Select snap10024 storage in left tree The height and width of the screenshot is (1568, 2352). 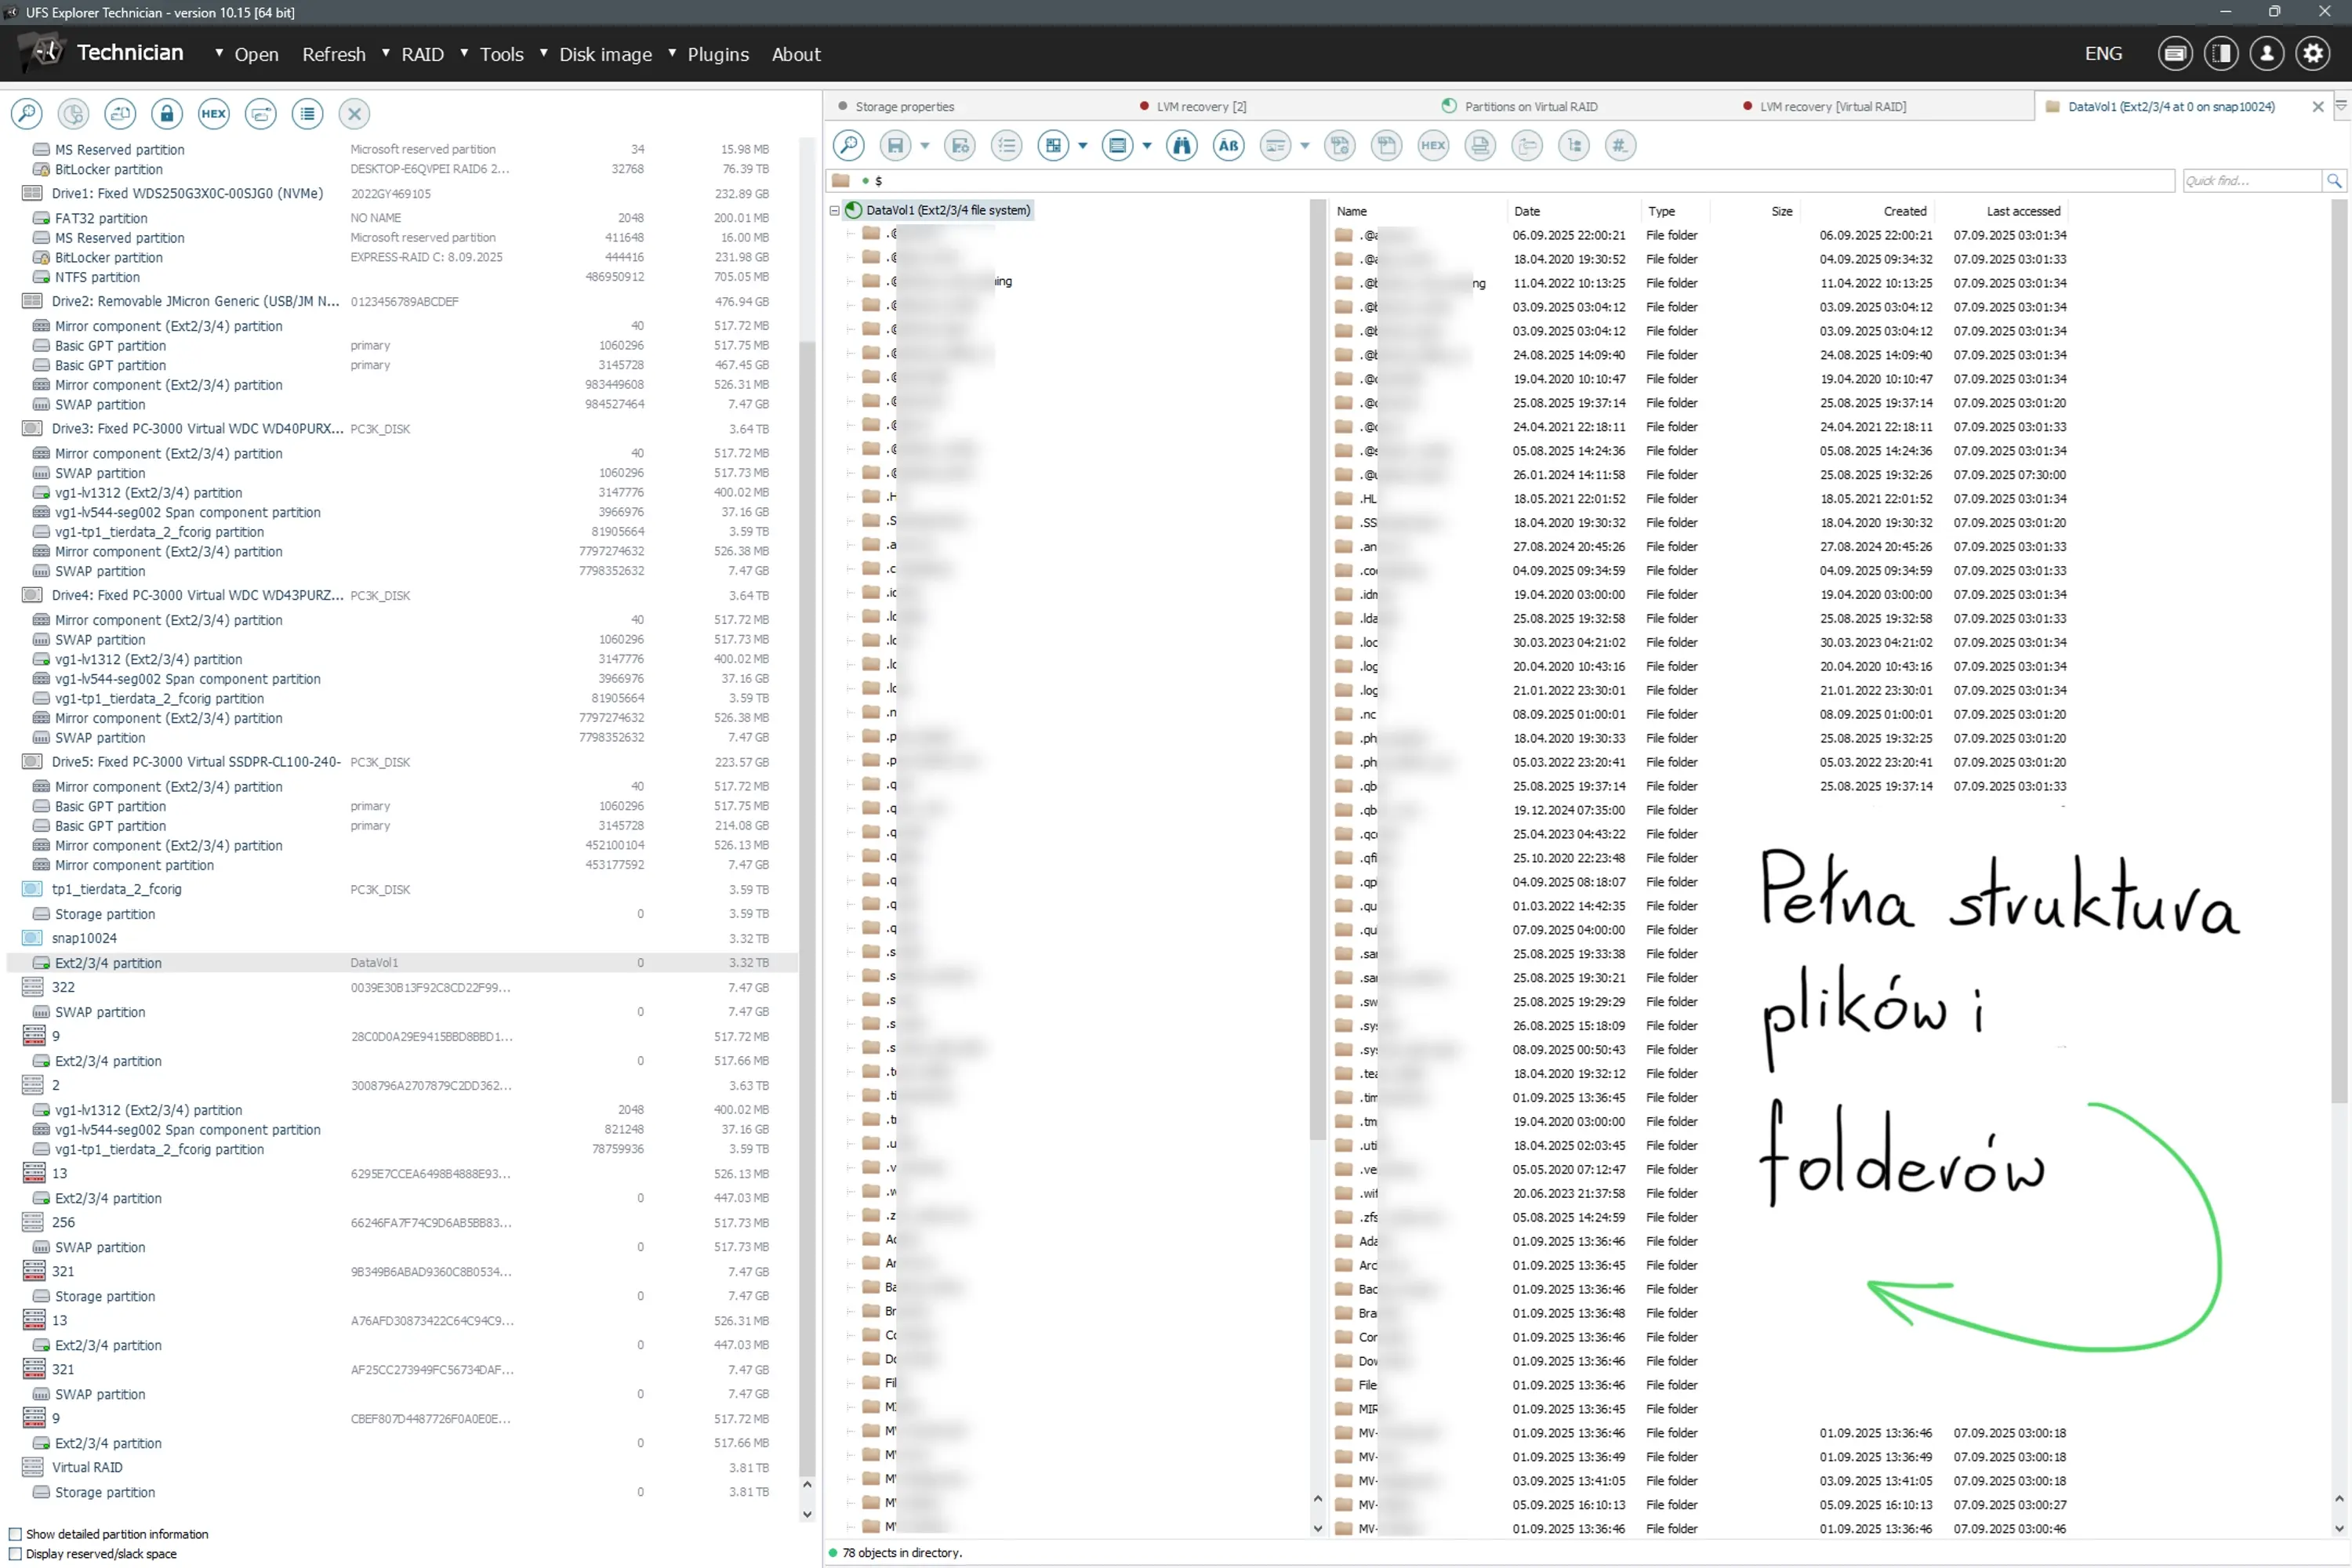click(84, 938)
